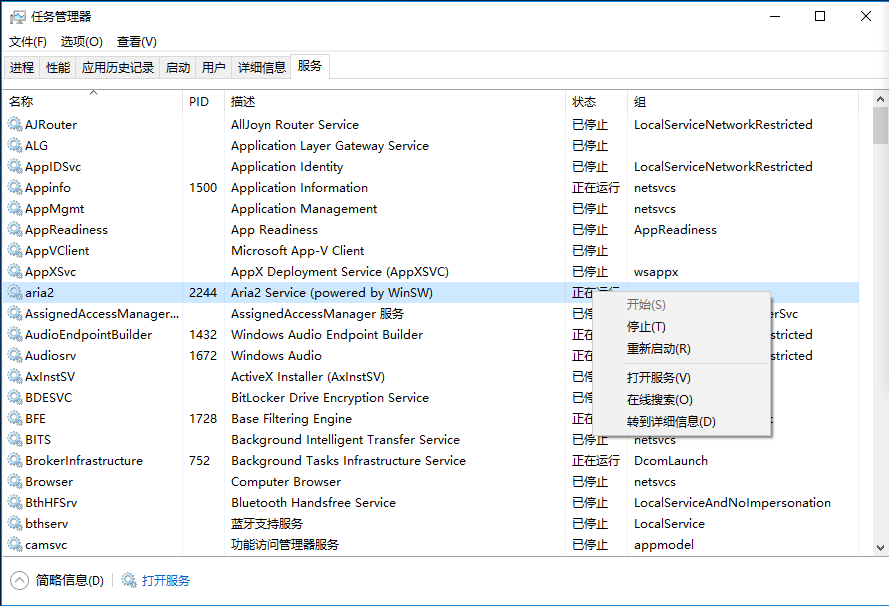The image size is (889, 606).
Task: Click the service icon next to camsvc
Action: click(x=15, y=545)
